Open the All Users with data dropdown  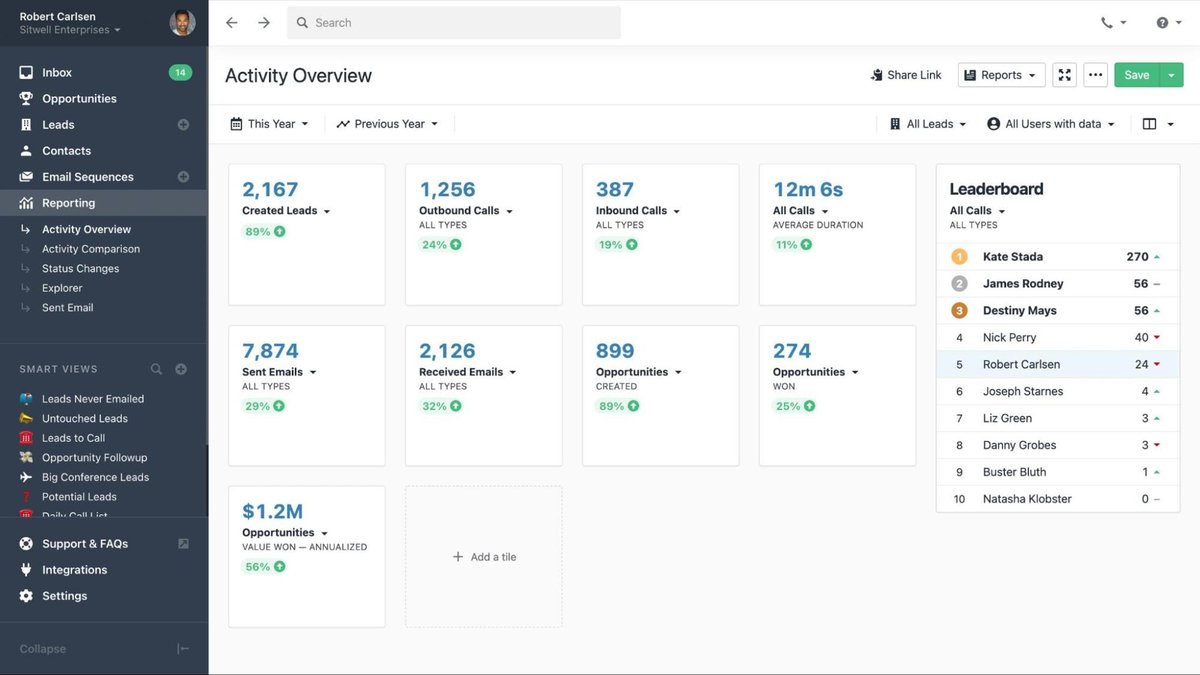tap(1051, 124)
